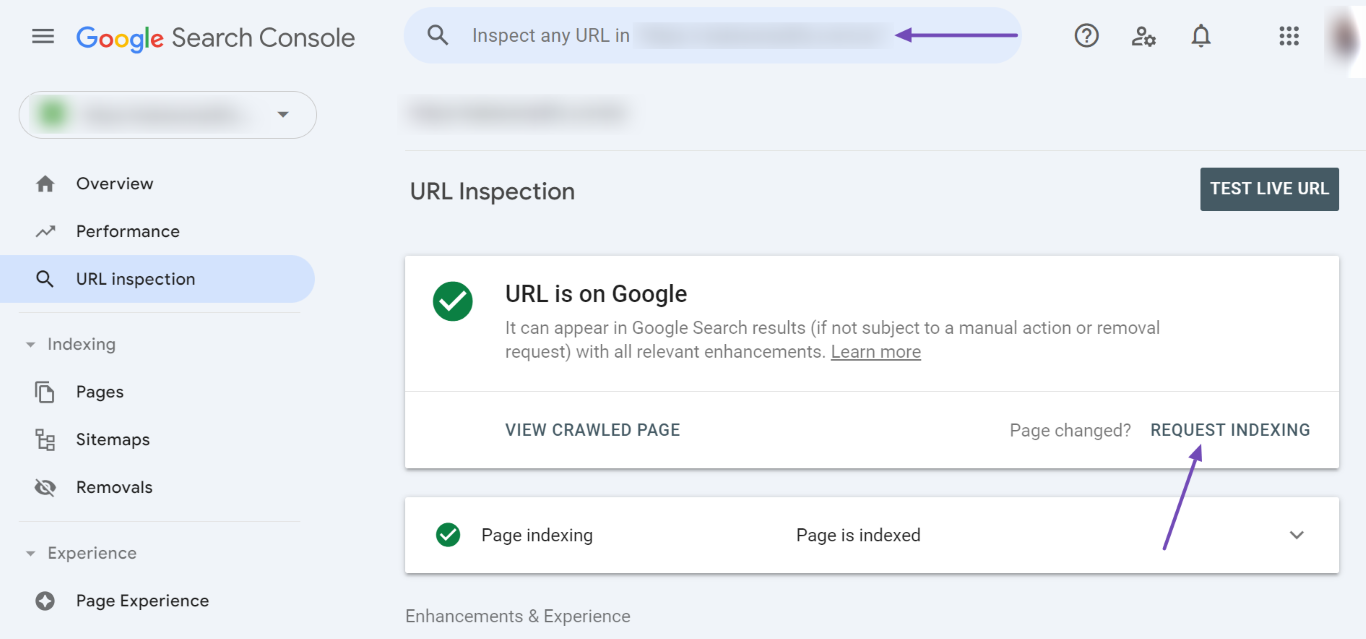Screen dimensions: 1366x639
Task: Open the Help question mark icon
Action: point(1086,36)
